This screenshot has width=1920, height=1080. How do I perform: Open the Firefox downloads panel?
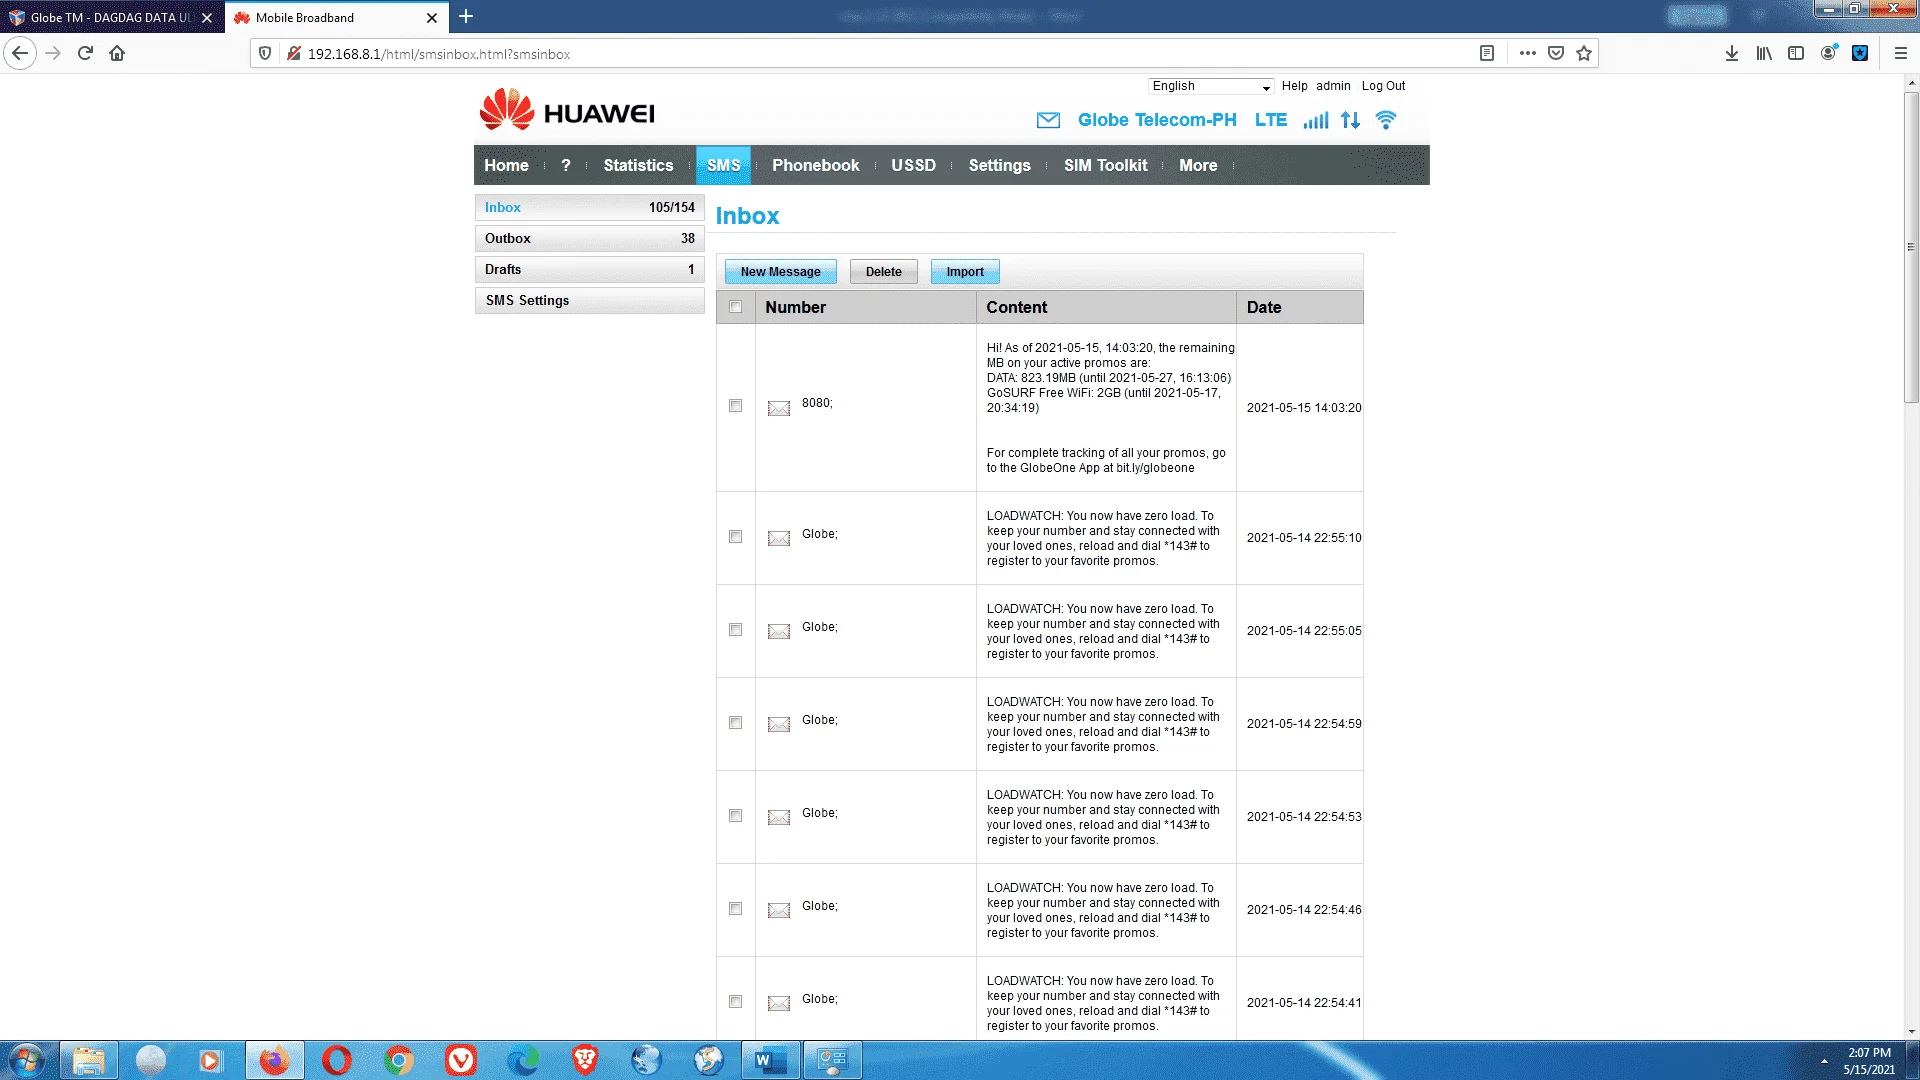pos(1732,53)
